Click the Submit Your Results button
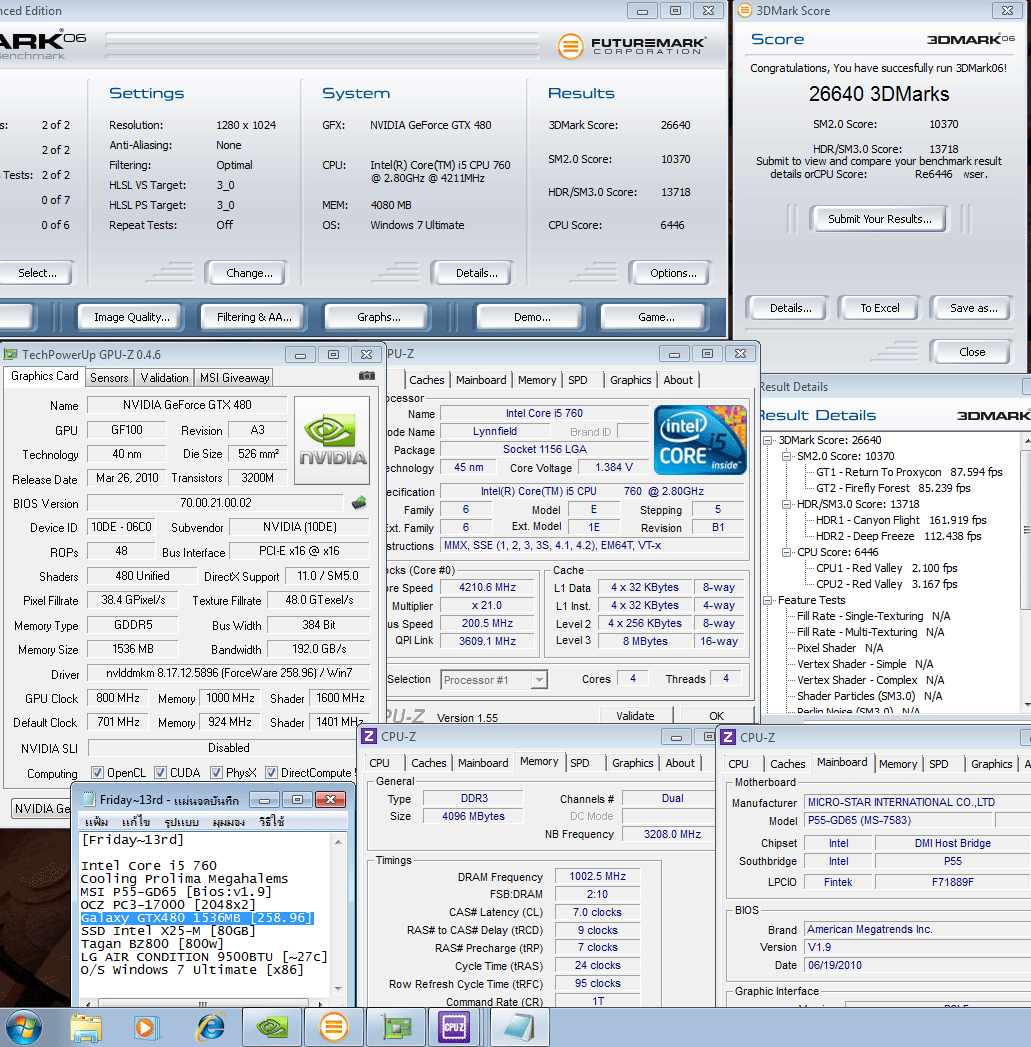 pos(880,219)
